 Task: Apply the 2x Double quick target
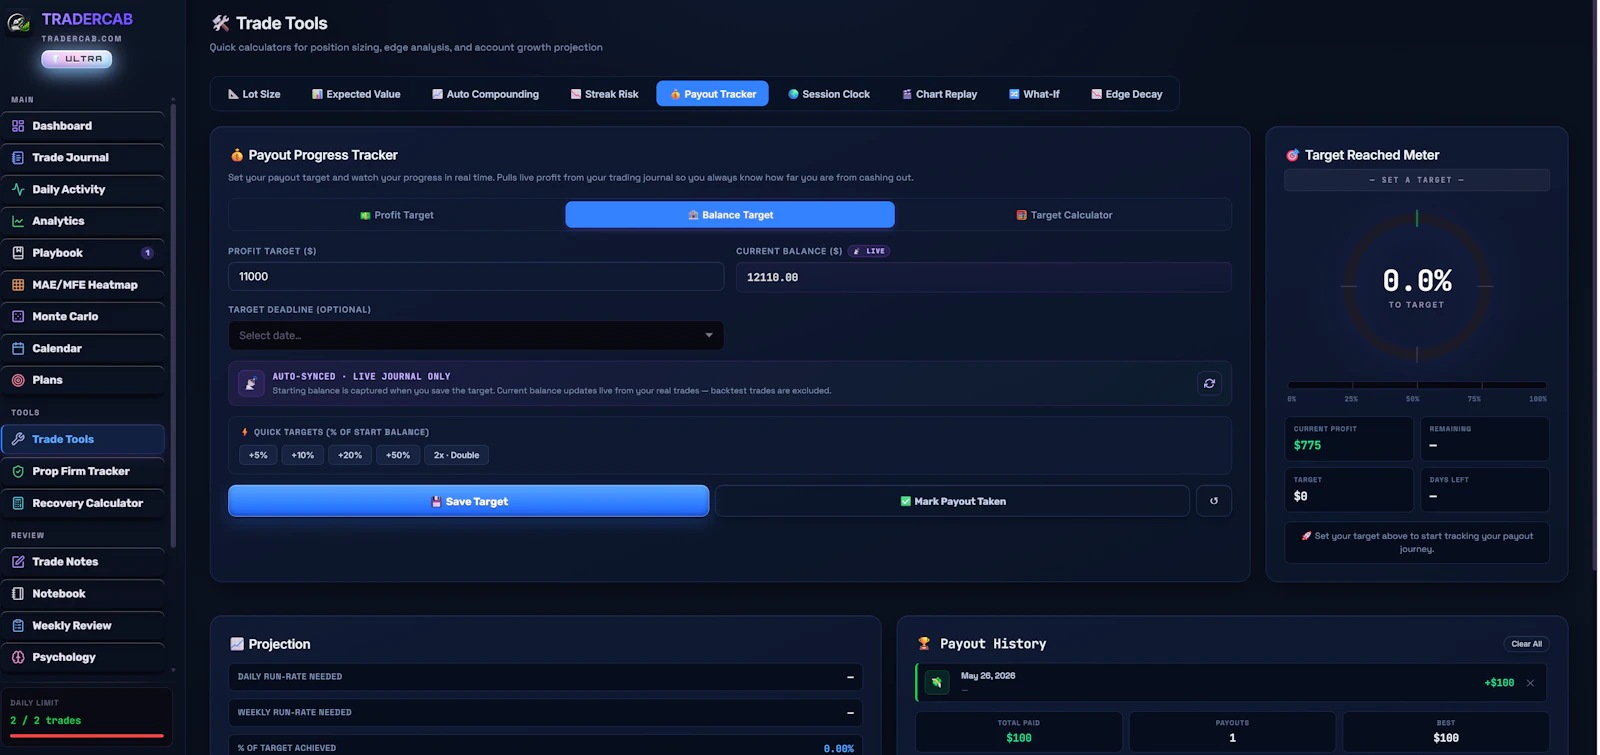point(456,455)
